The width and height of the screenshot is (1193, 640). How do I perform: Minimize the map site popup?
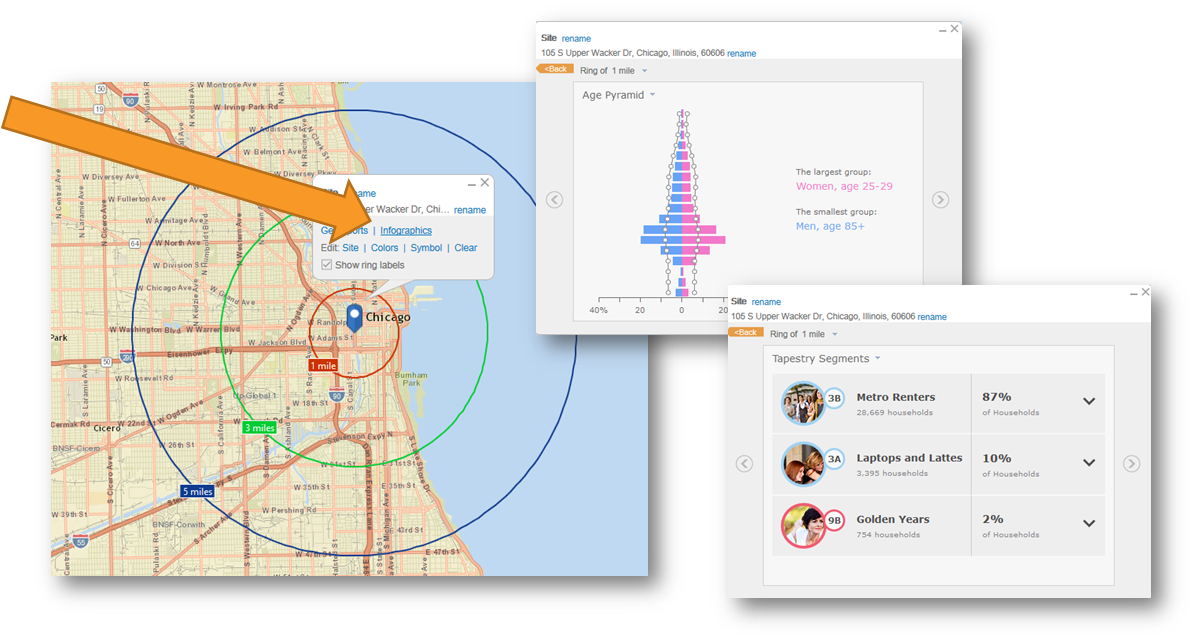472,184
